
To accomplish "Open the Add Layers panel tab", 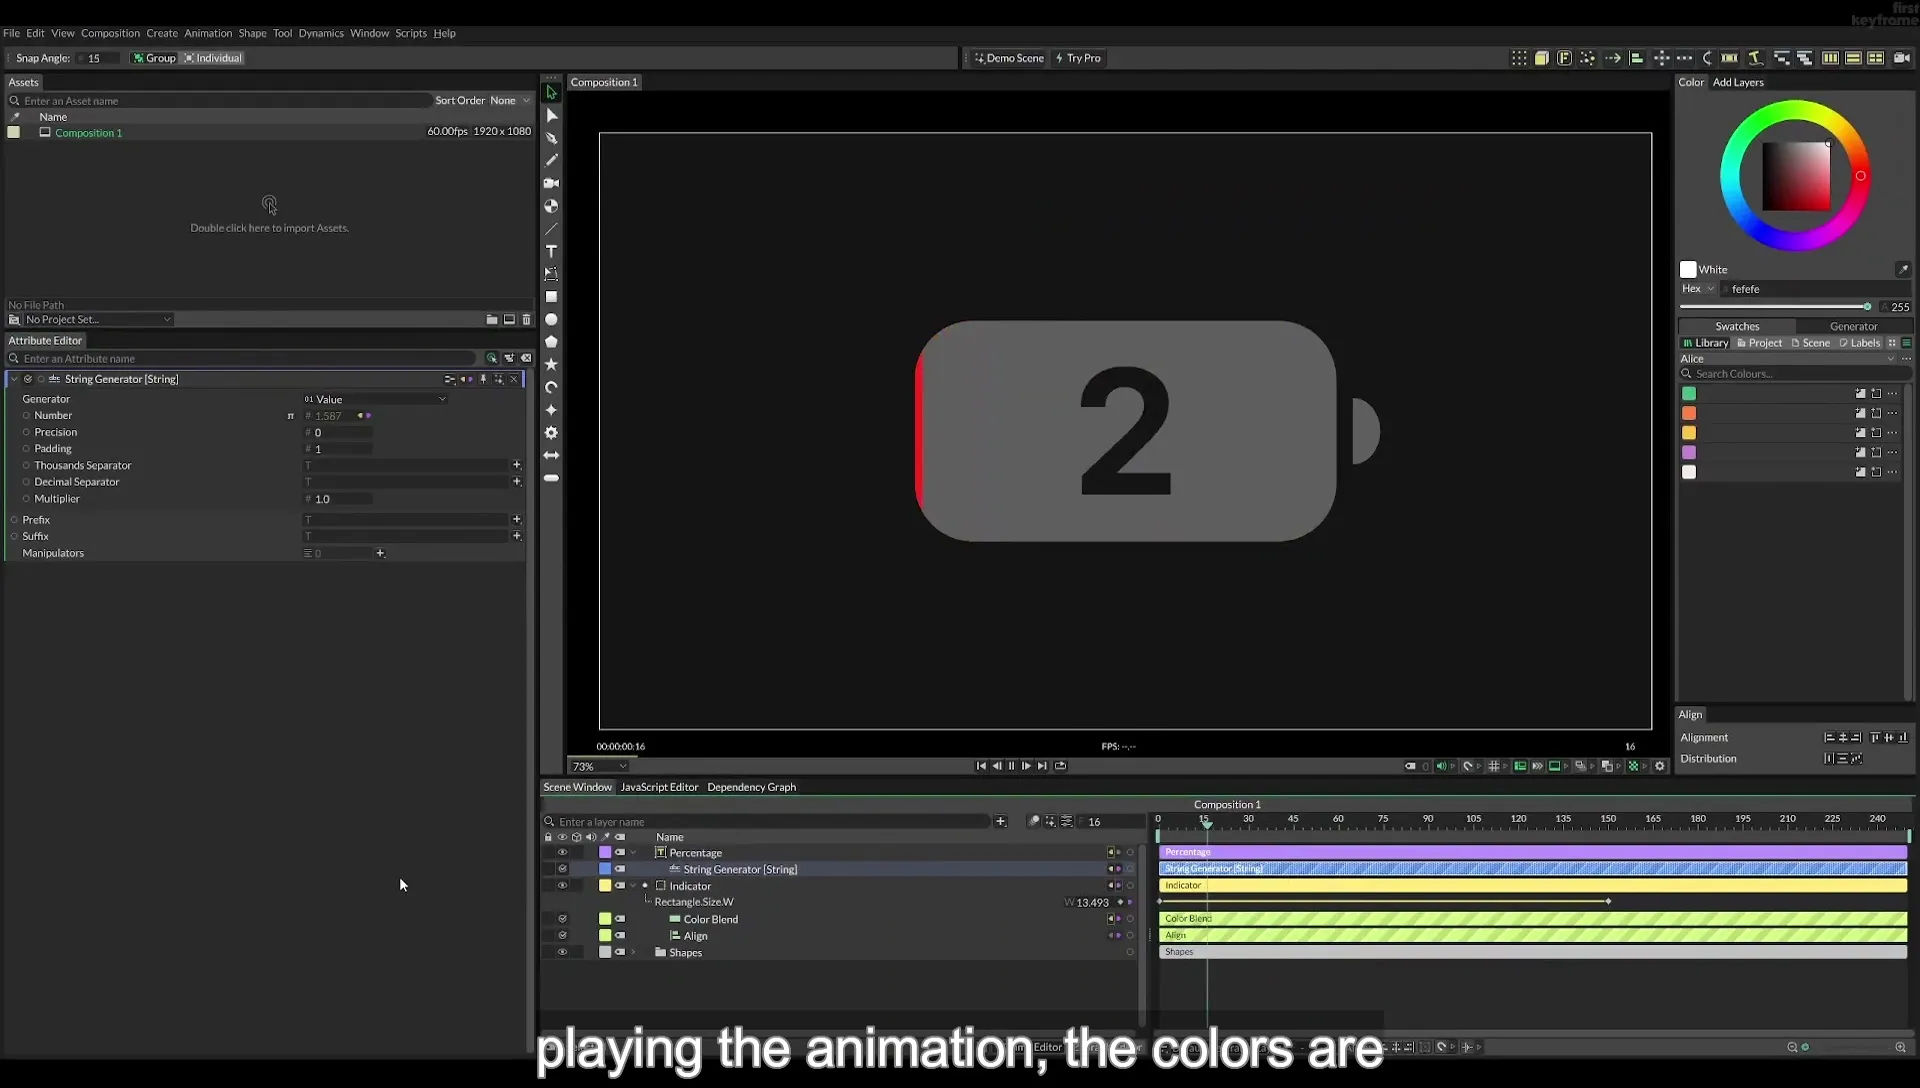I will click(x=1738, y=82).
